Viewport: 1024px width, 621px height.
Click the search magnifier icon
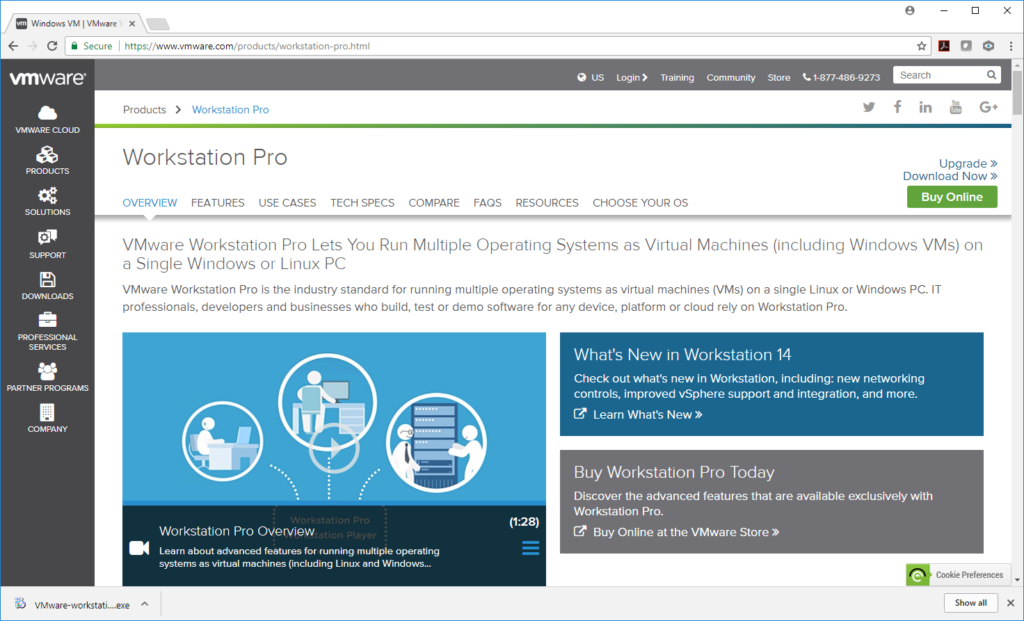(x=991, y=75)
